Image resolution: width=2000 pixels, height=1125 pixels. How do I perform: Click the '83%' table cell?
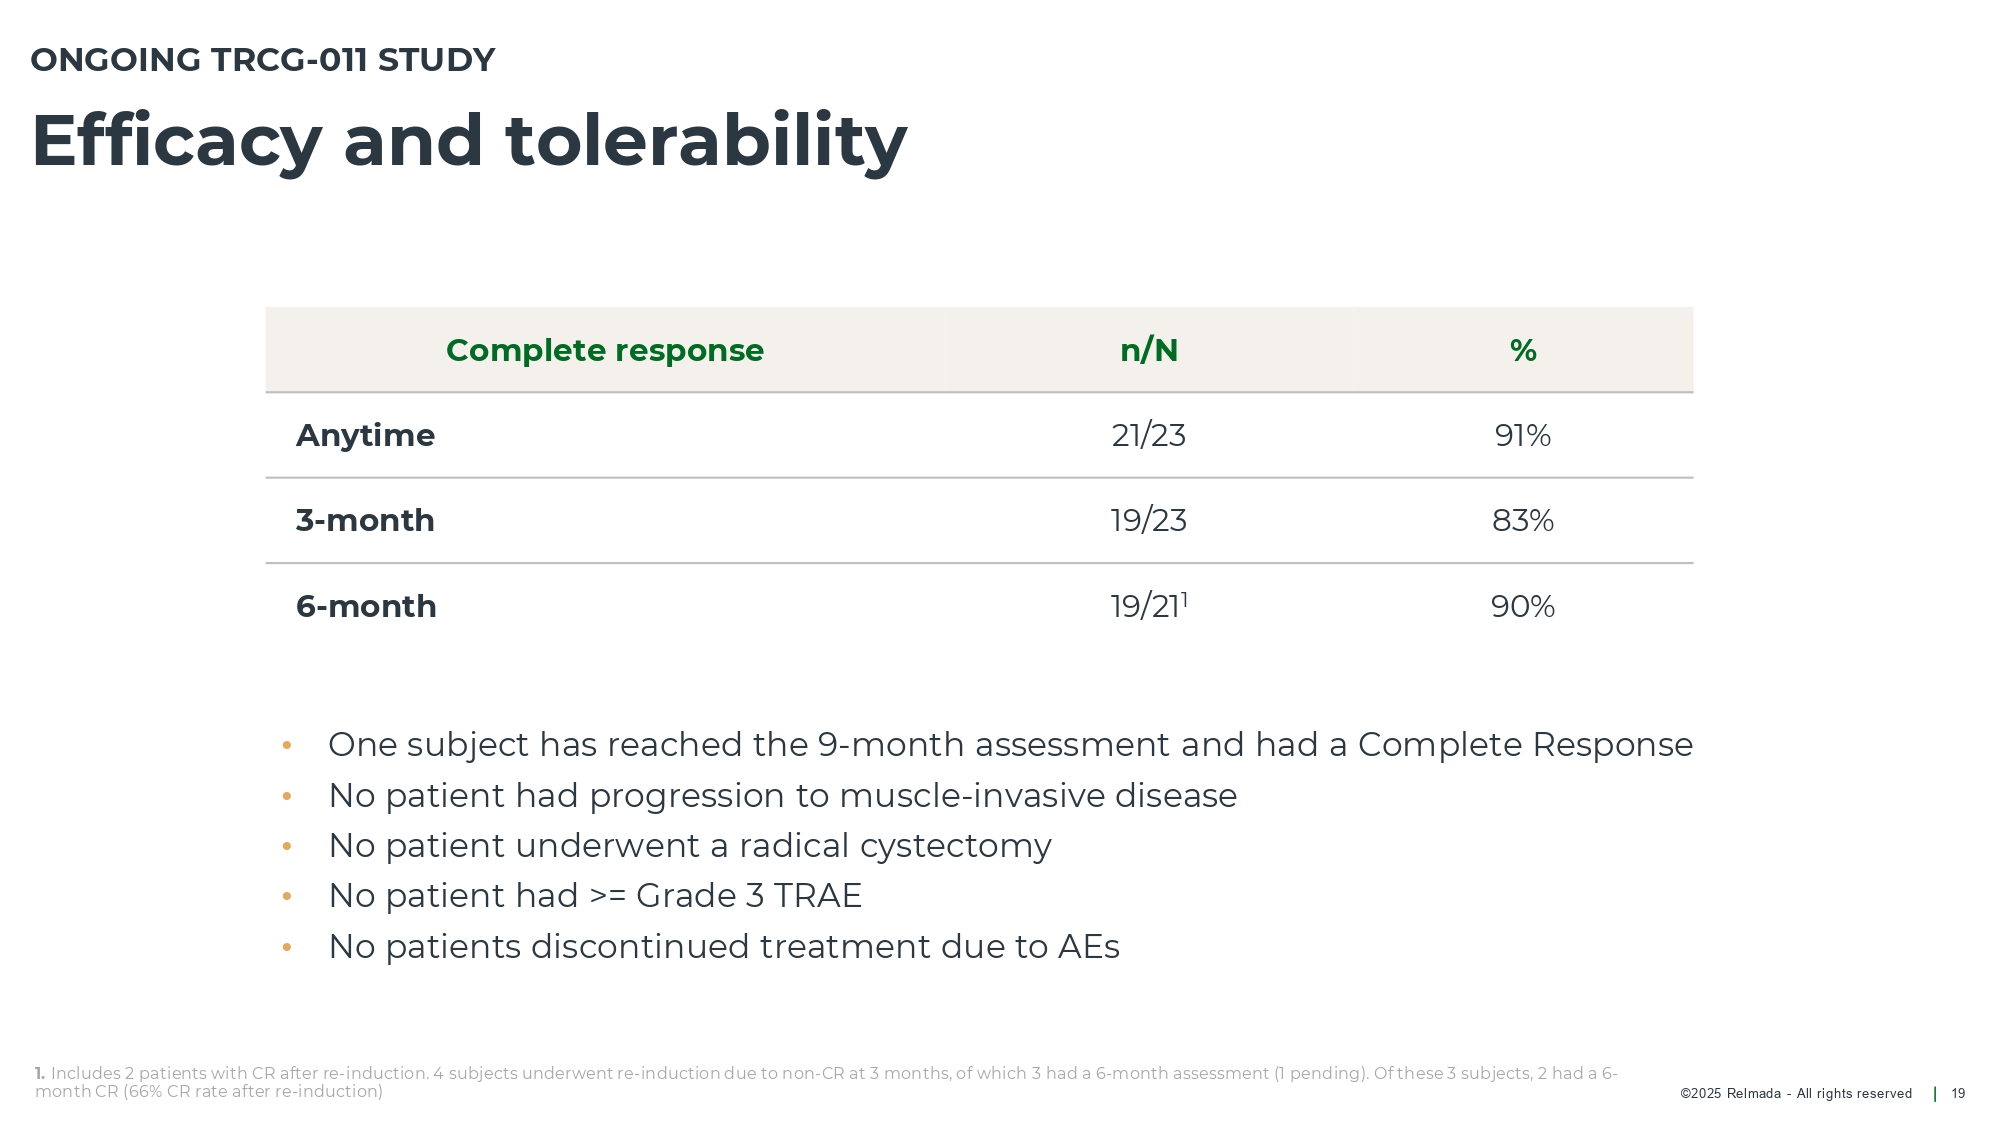click(x=1522, y=520)
